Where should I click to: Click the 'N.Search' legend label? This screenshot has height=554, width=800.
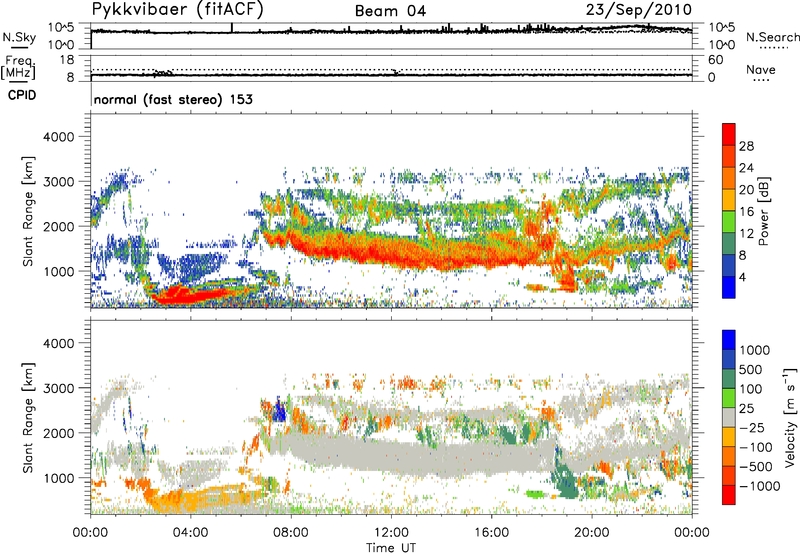773,37
